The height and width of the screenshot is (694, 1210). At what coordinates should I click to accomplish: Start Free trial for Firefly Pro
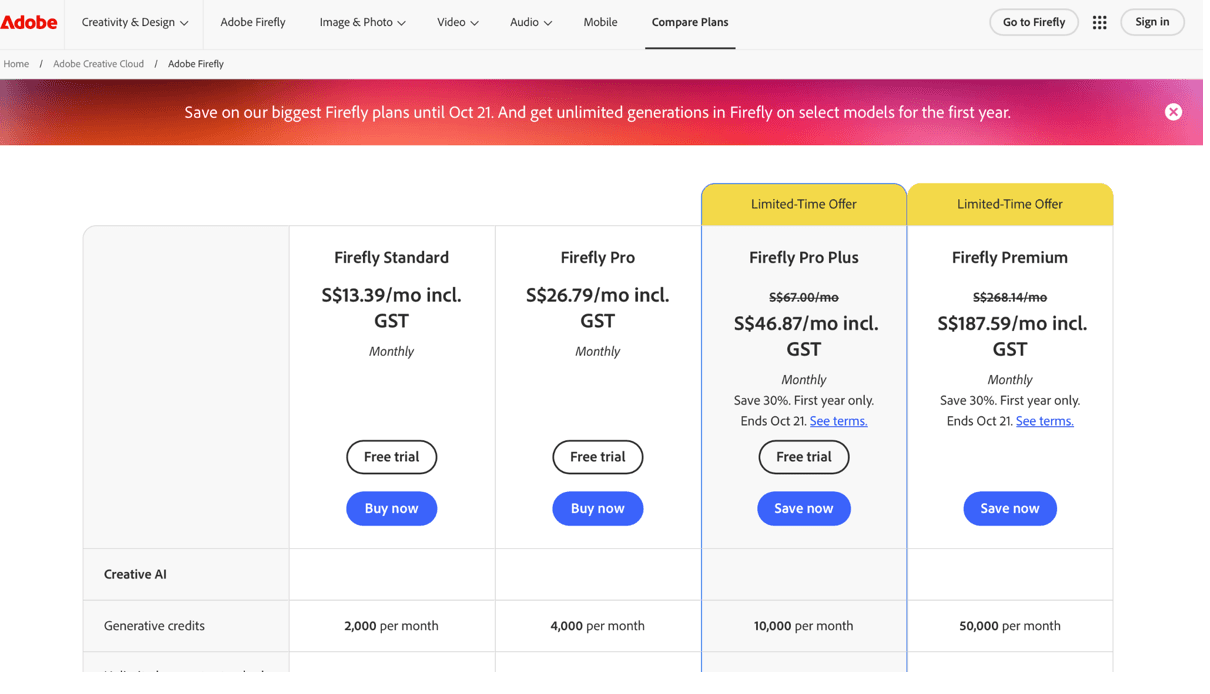(x=597, y=457)
